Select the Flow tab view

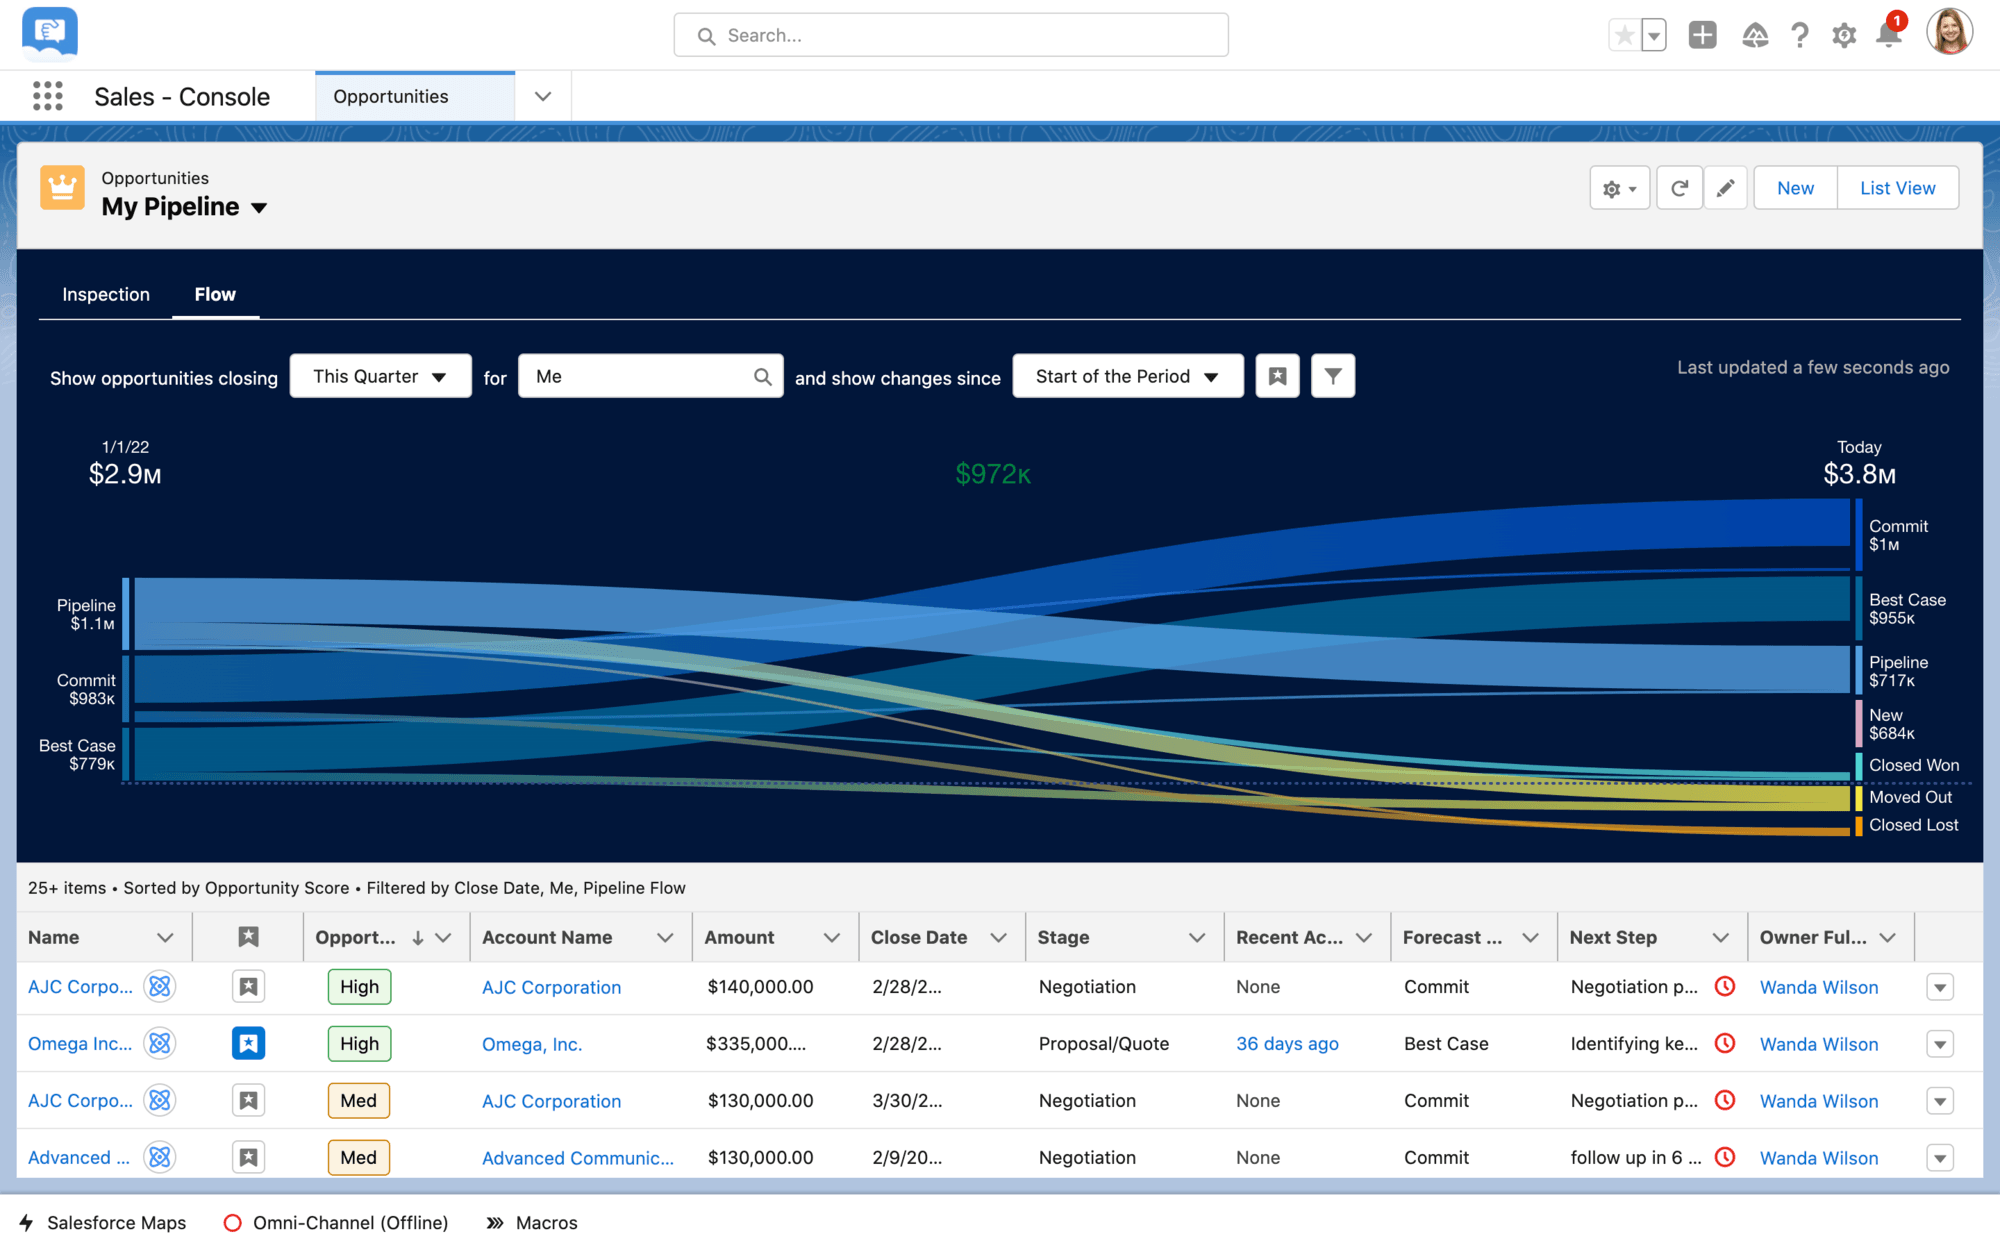[215, 294]
